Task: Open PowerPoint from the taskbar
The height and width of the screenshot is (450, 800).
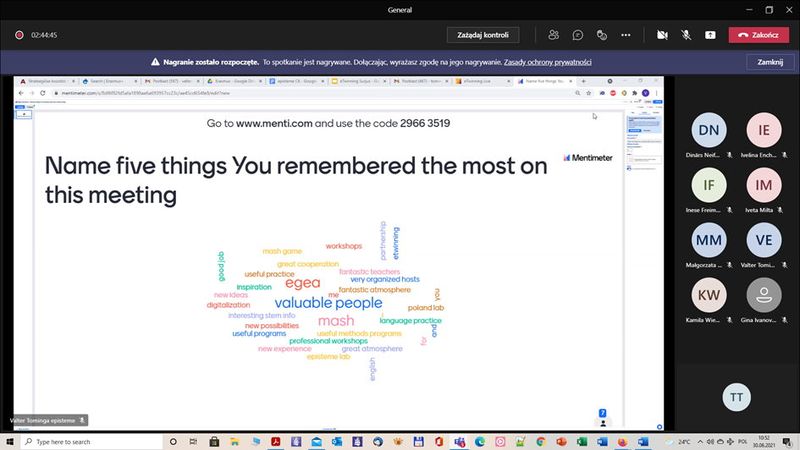Action: pyautogui.click(x=561, y=442)
